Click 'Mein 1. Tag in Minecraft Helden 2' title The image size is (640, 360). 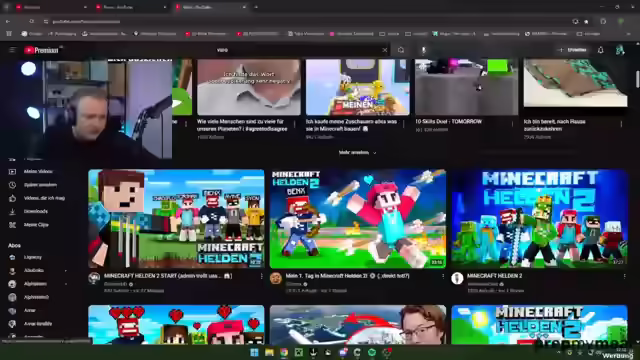pyautogui.click(x=347, y=276)
